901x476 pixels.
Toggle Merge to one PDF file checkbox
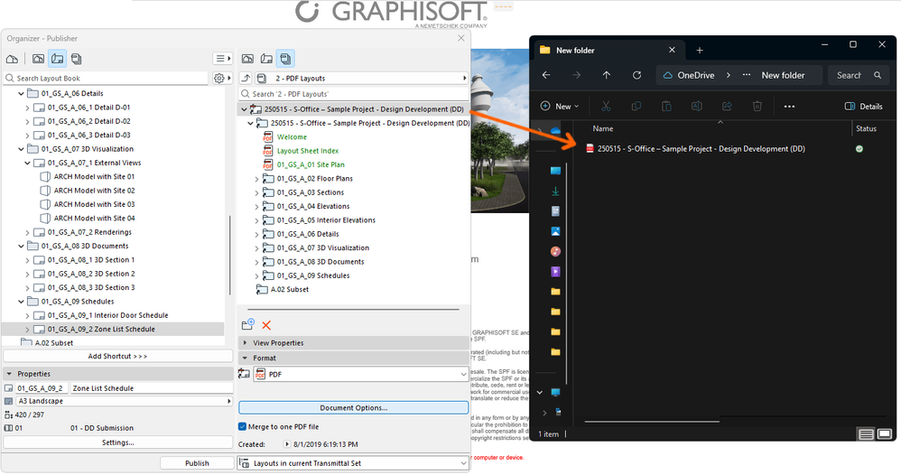243,426
